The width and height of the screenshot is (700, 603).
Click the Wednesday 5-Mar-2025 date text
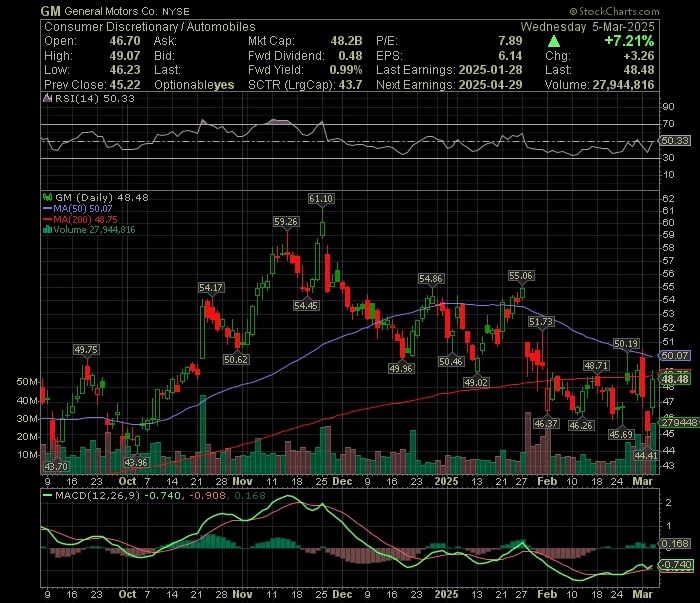(588, 27)
